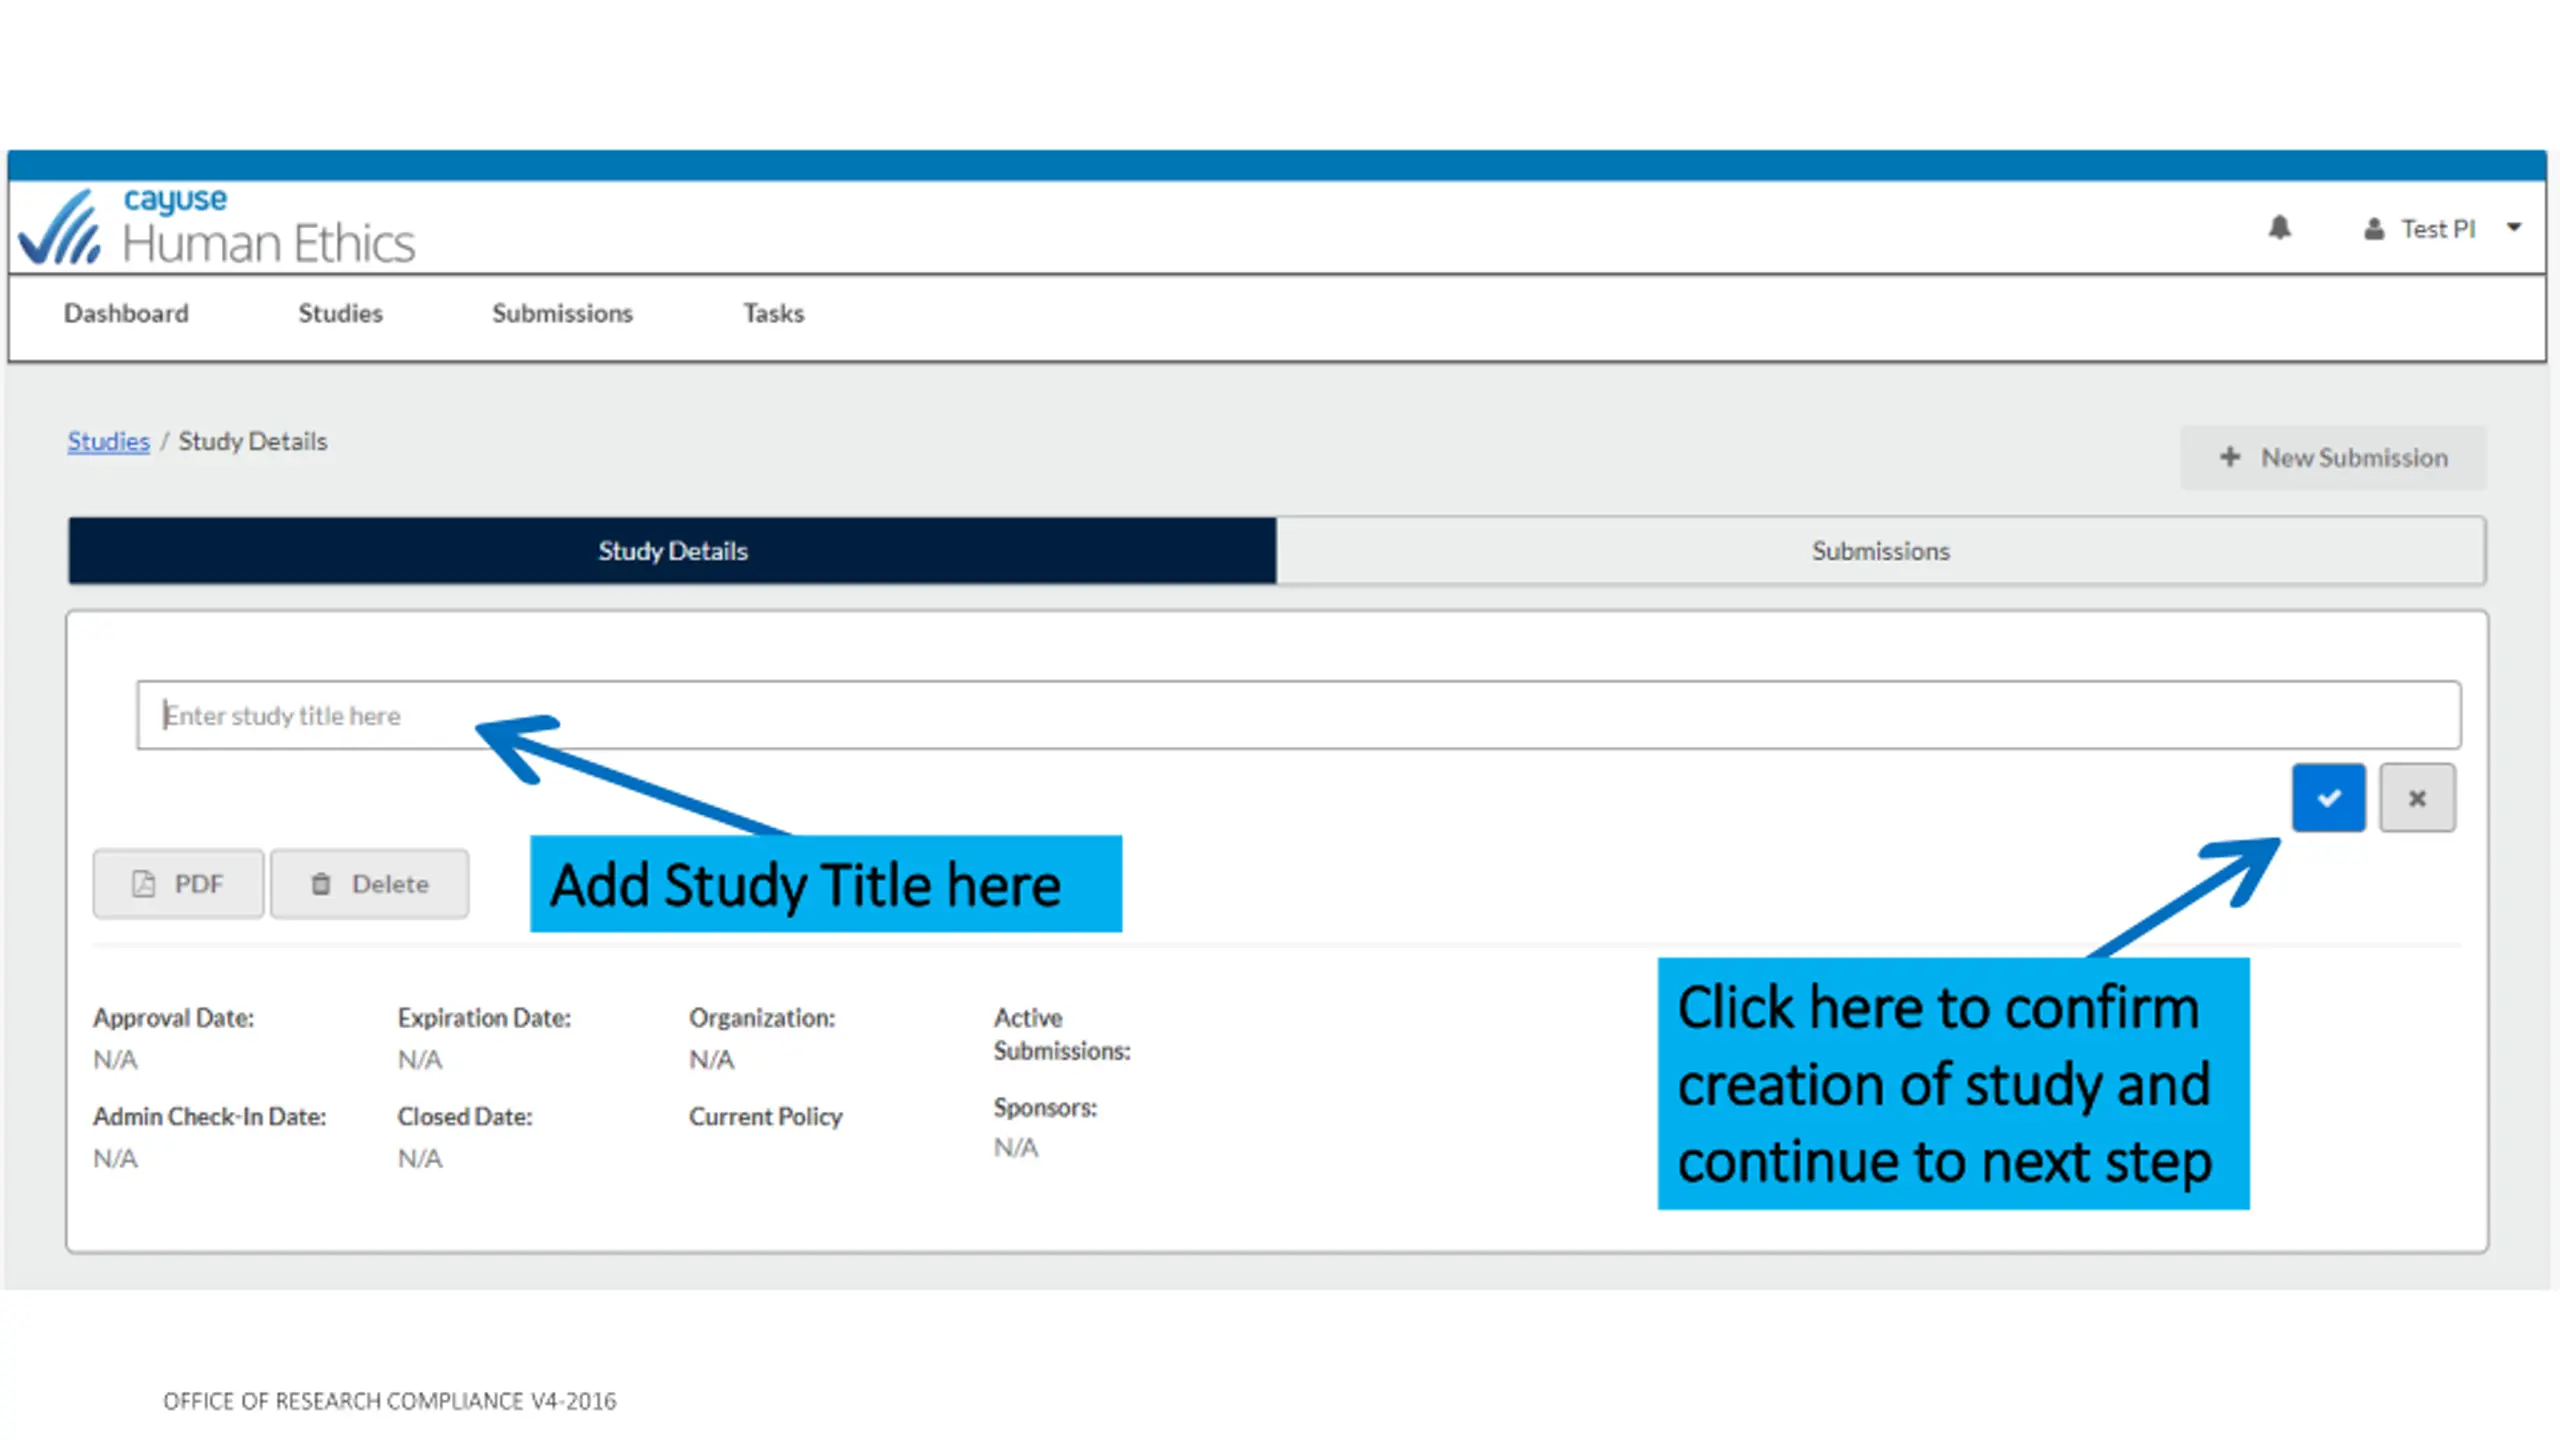
Task: Click the Active Submissions label
Action: tap(1062, 1034)
